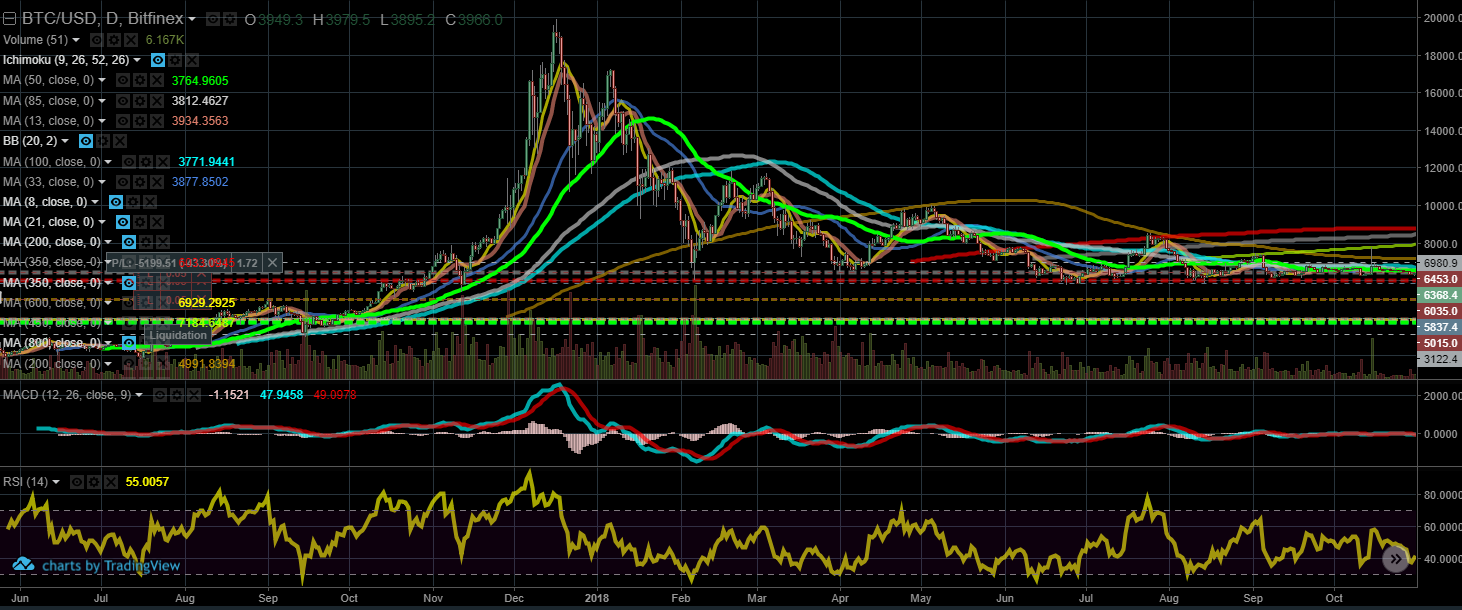Open MA (100, close, 0) settings gear
Viewport: 1462px width, 610px height.
pos(146,162)
